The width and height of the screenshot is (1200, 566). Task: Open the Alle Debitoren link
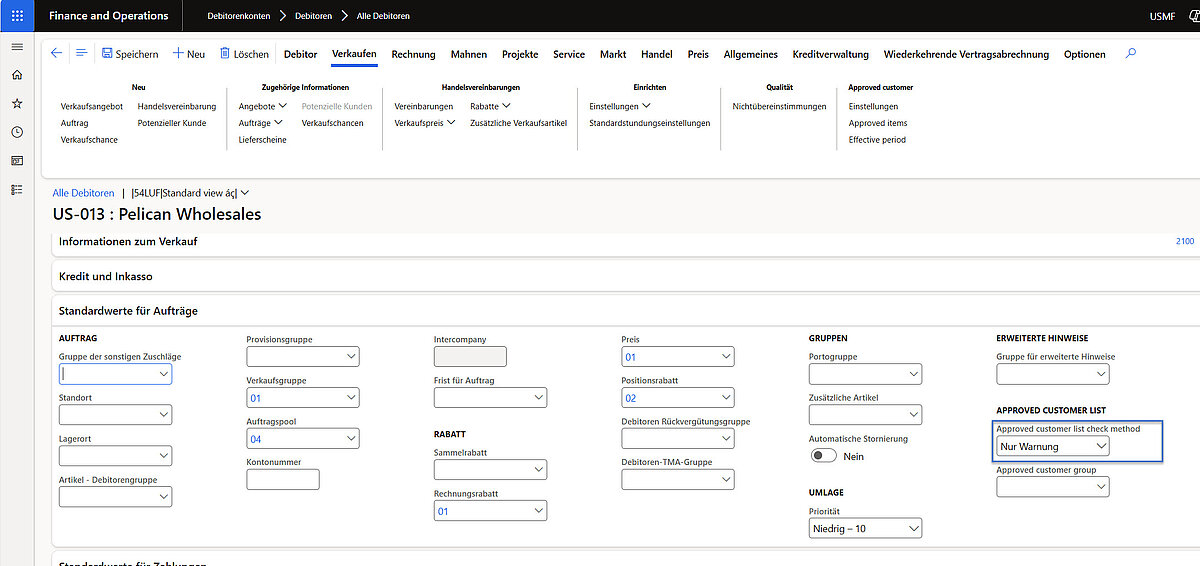click(x=83, y=193)
